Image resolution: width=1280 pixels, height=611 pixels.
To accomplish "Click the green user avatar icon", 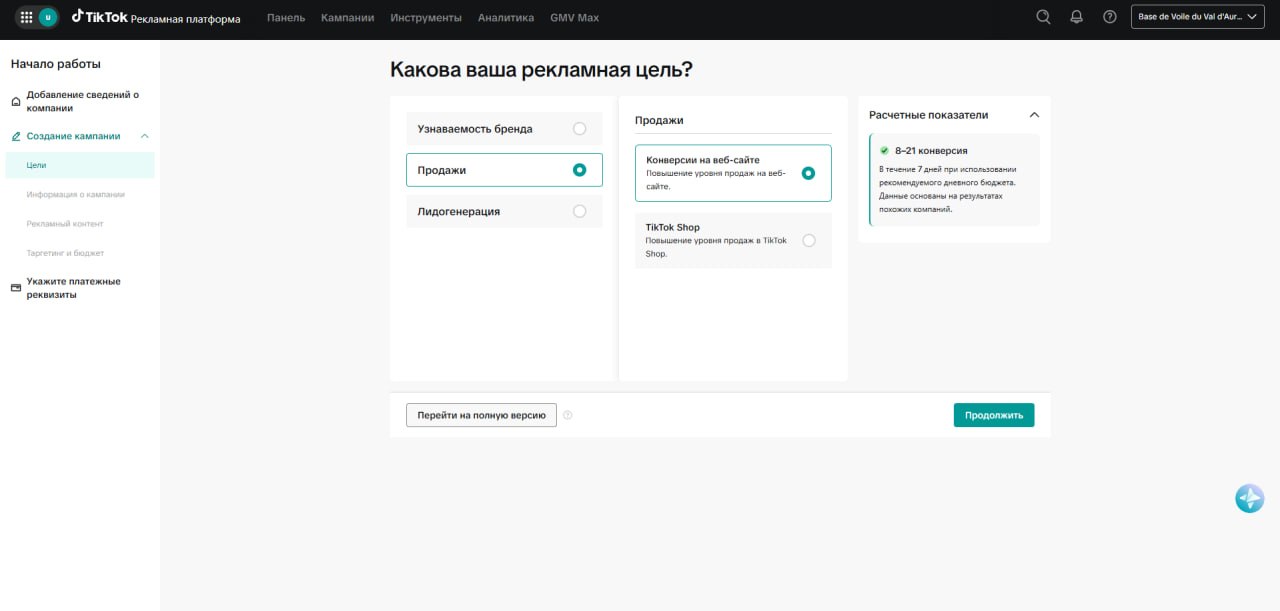I will 47,17.
